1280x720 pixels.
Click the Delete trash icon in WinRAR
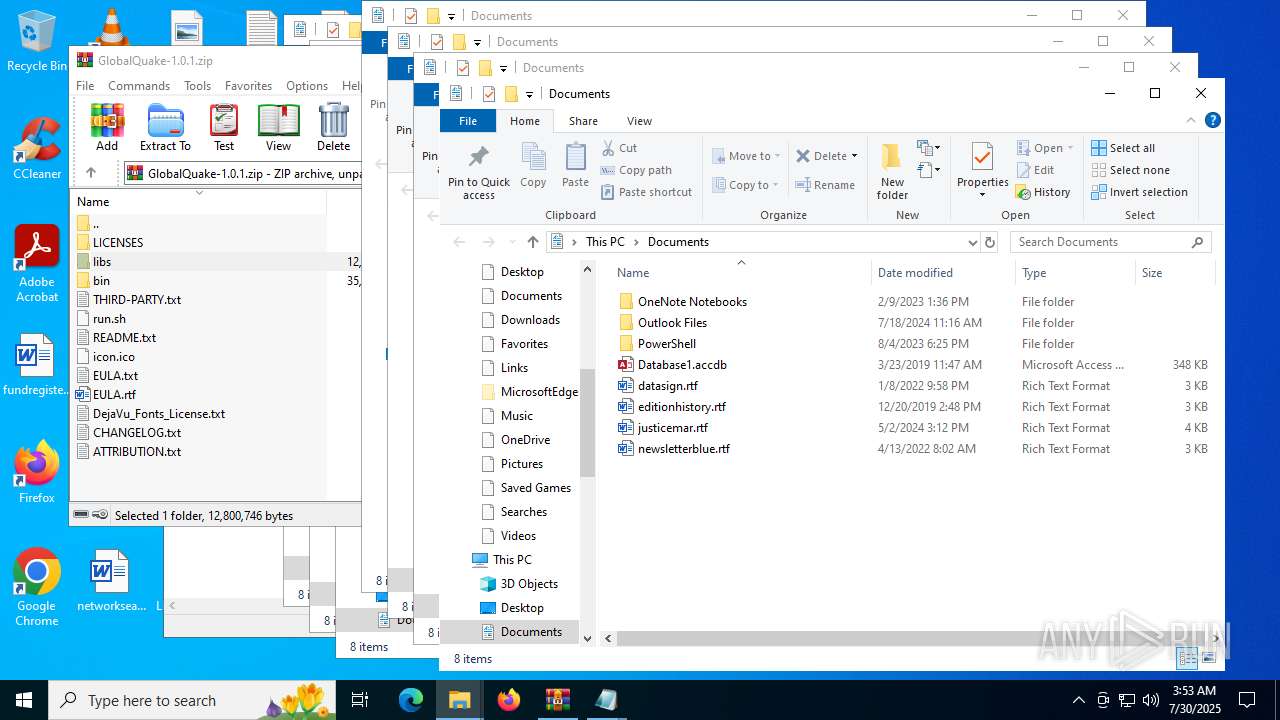point(333,127)
